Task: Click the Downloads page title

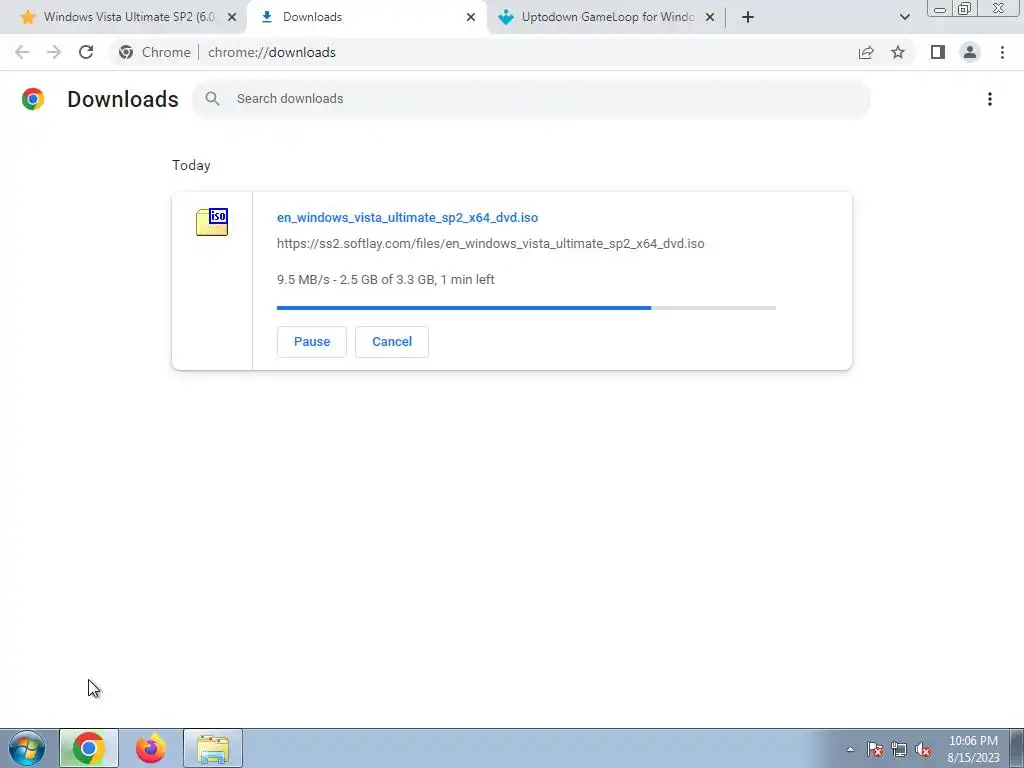Action: pos(123,99)
